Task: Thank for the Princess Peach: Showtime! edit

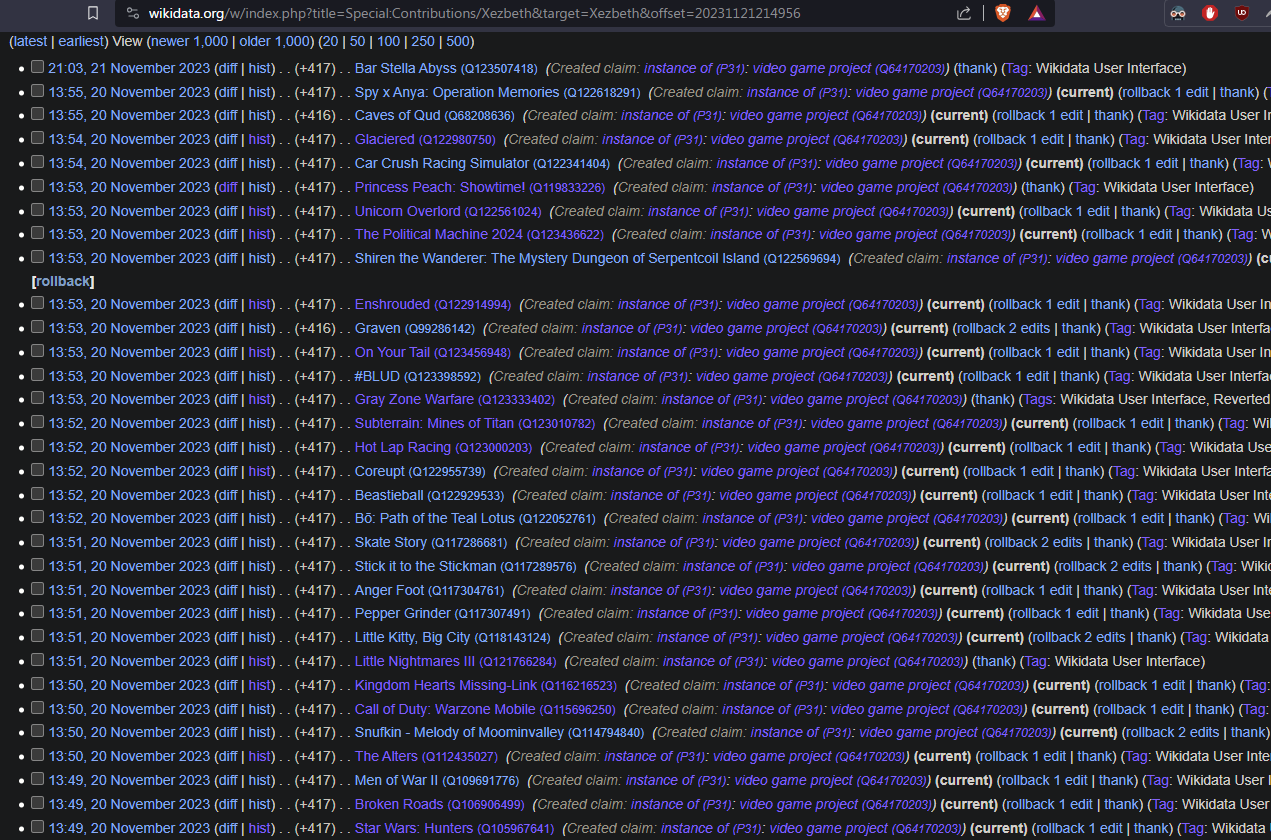Action: click(x=1044, y=187)
